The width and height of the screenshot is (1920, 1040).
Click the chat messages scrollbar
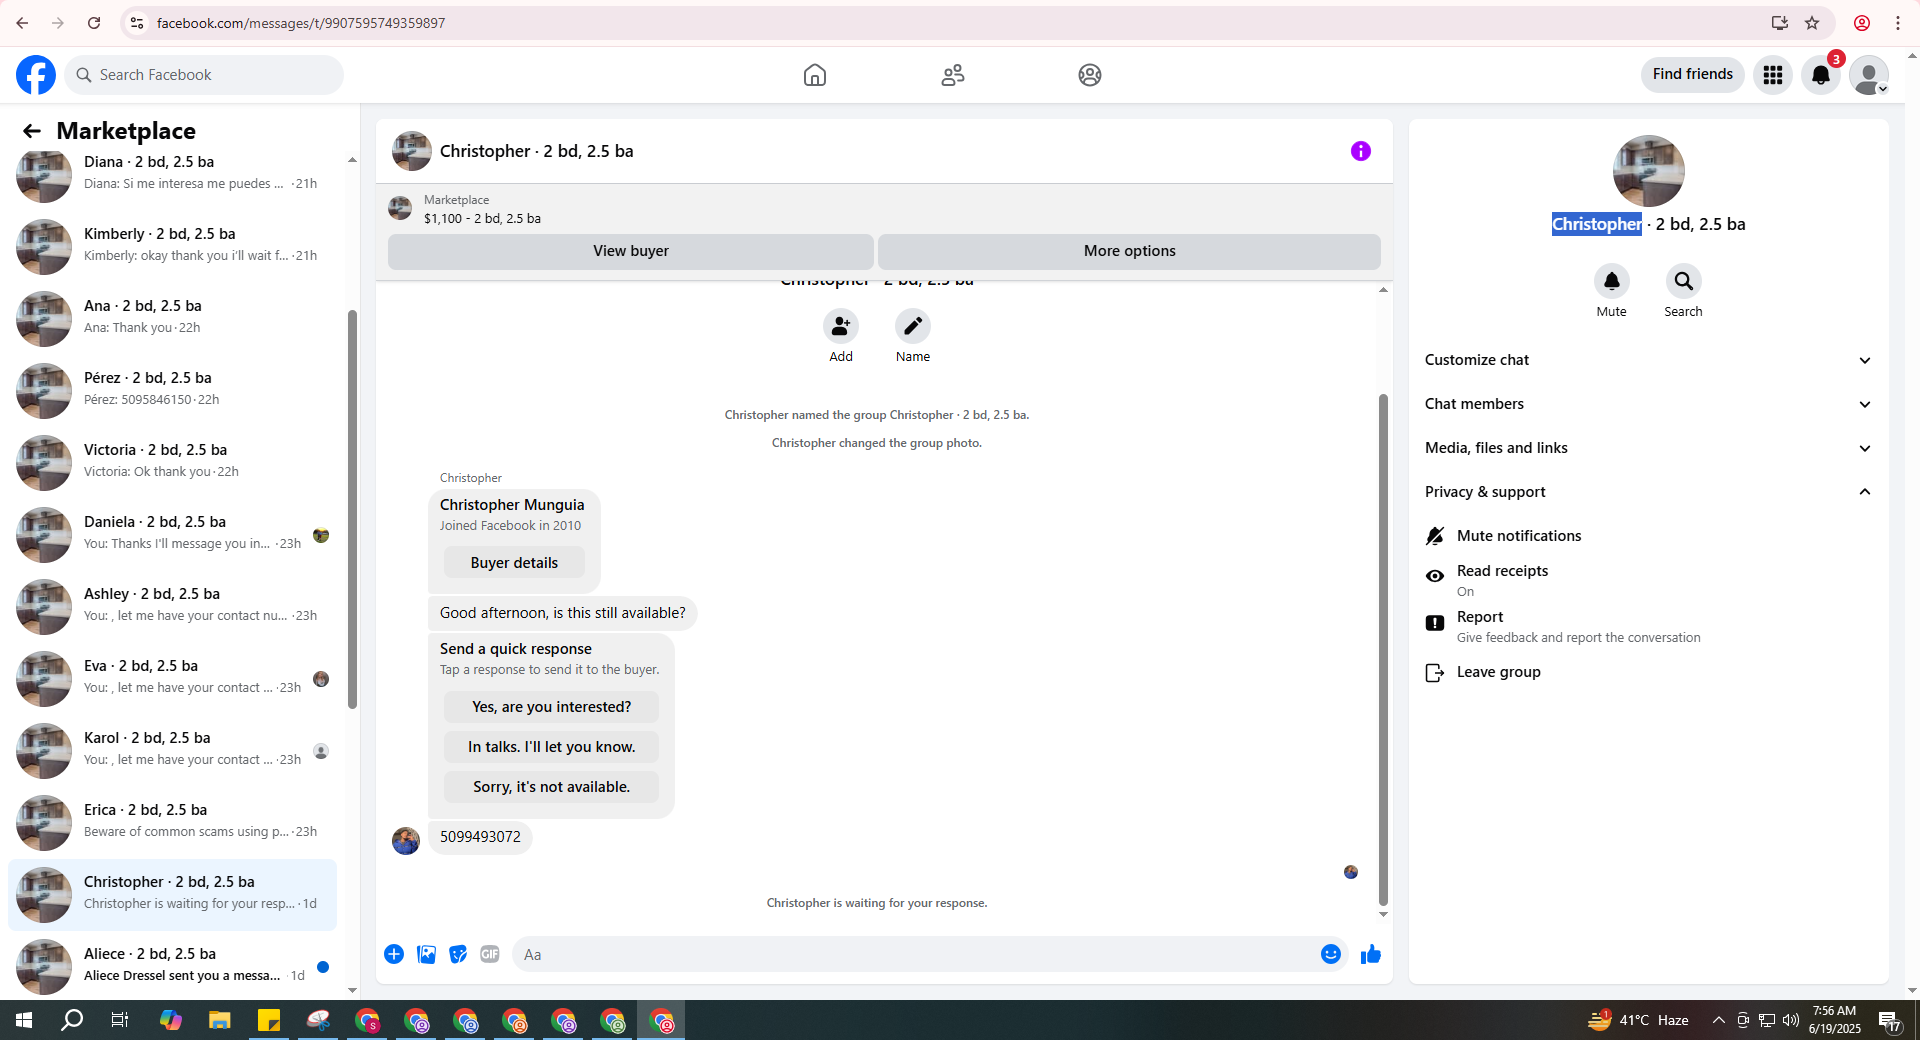click(x=1383, y=648)
